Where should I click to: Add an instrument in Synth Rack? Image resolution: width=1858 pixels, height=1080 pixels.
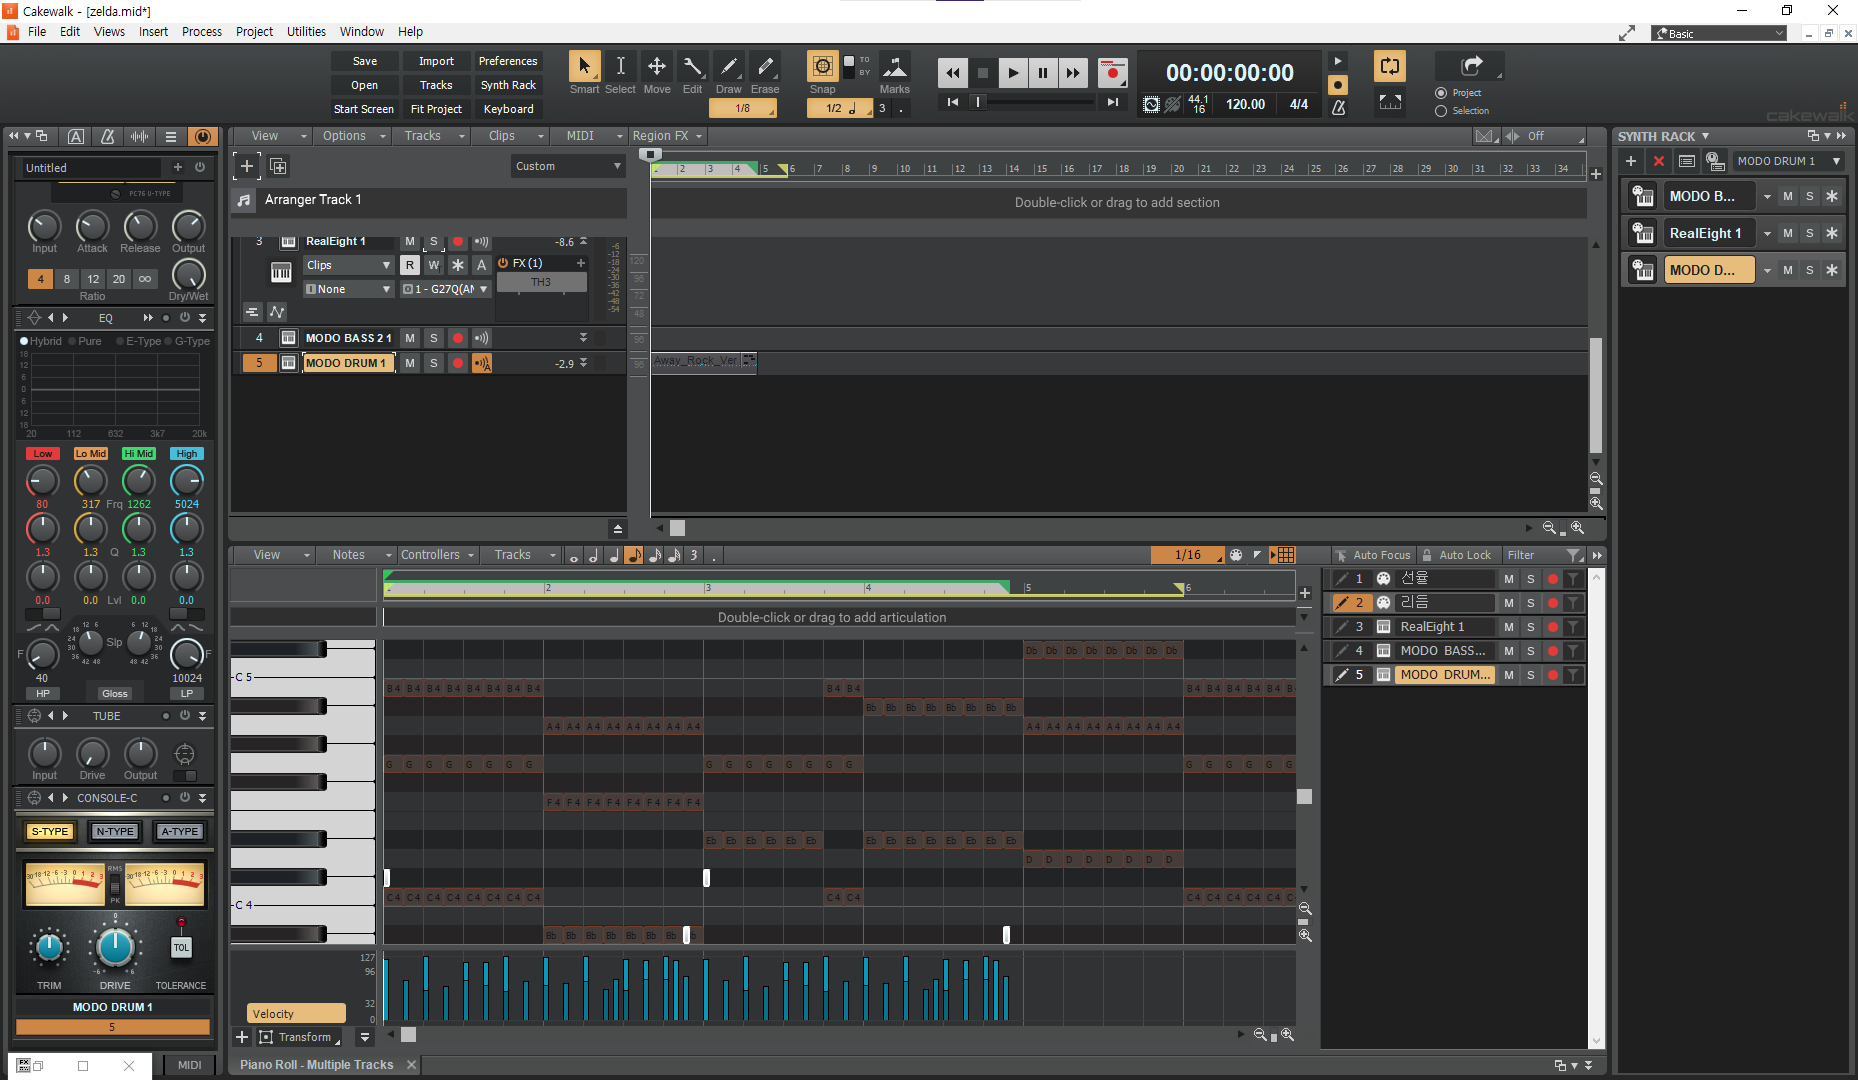click(1631, 161)
